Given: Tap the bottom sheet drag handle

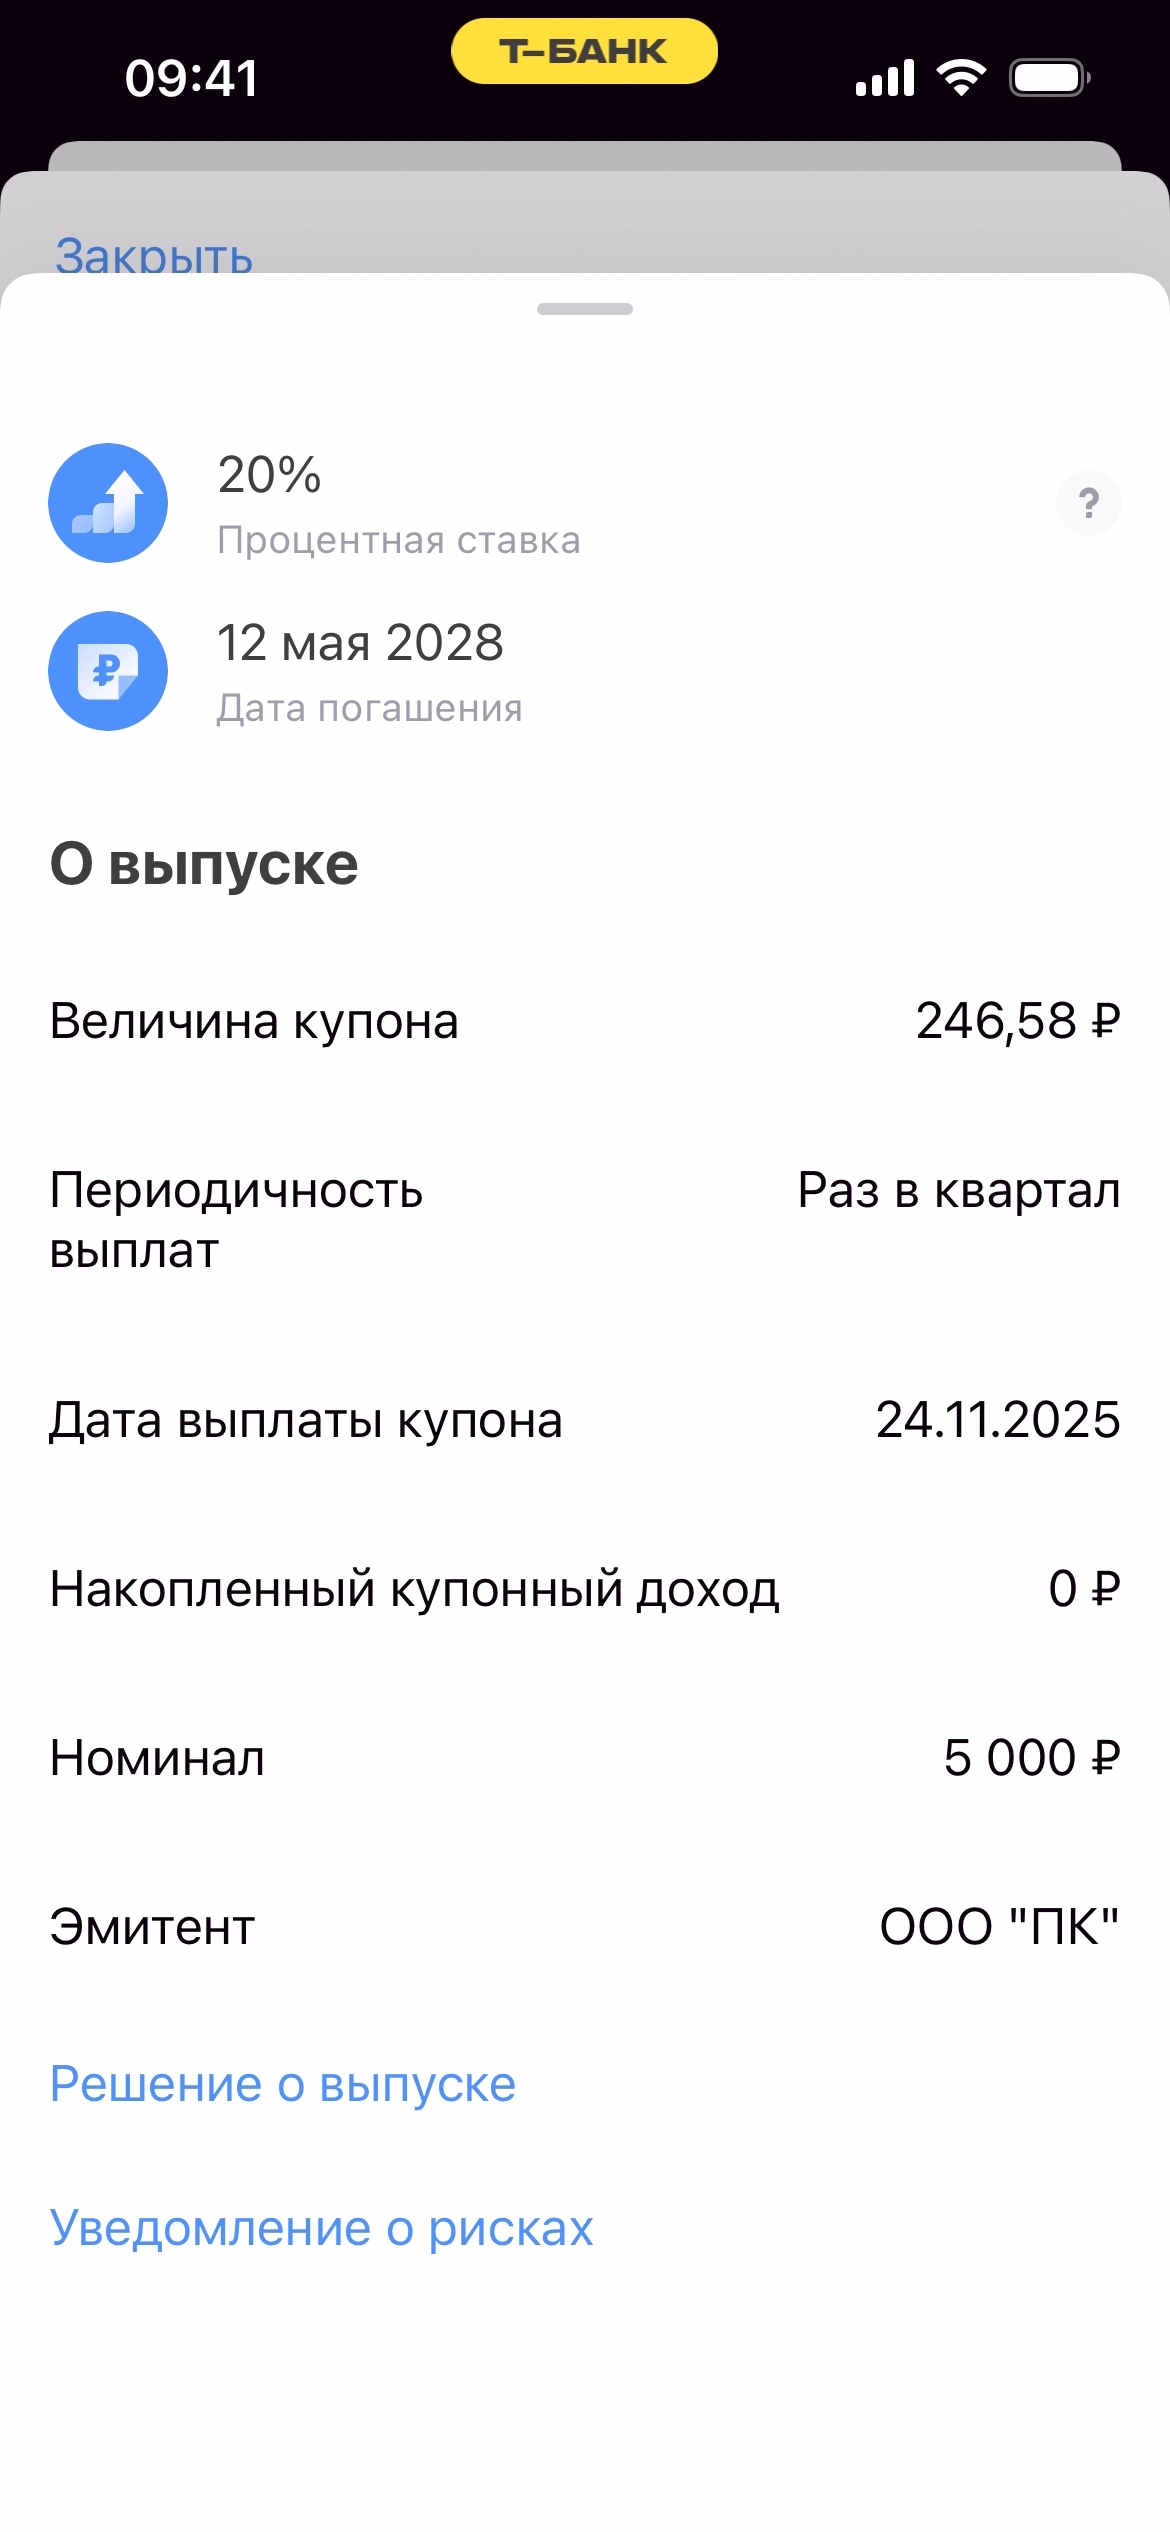Looking at the screenshot, I should click(x=584, y=309).
